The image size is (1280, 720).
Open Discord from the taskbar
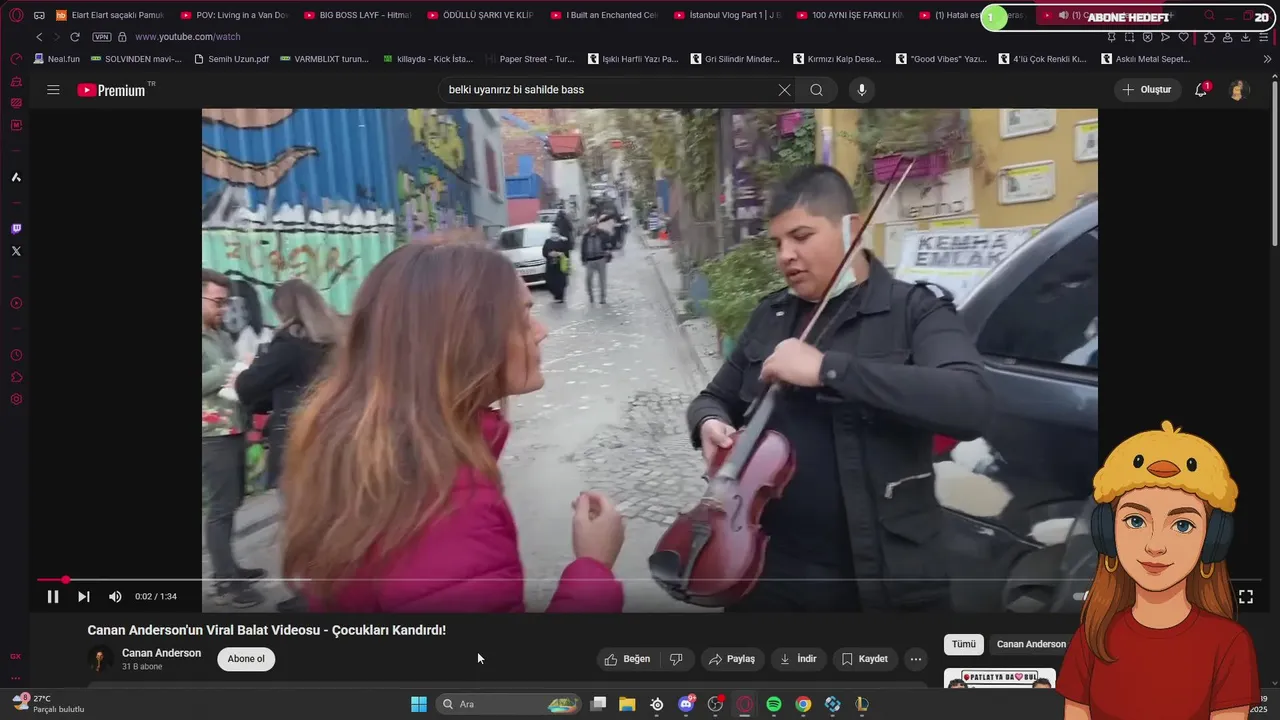tap(686, 704)
